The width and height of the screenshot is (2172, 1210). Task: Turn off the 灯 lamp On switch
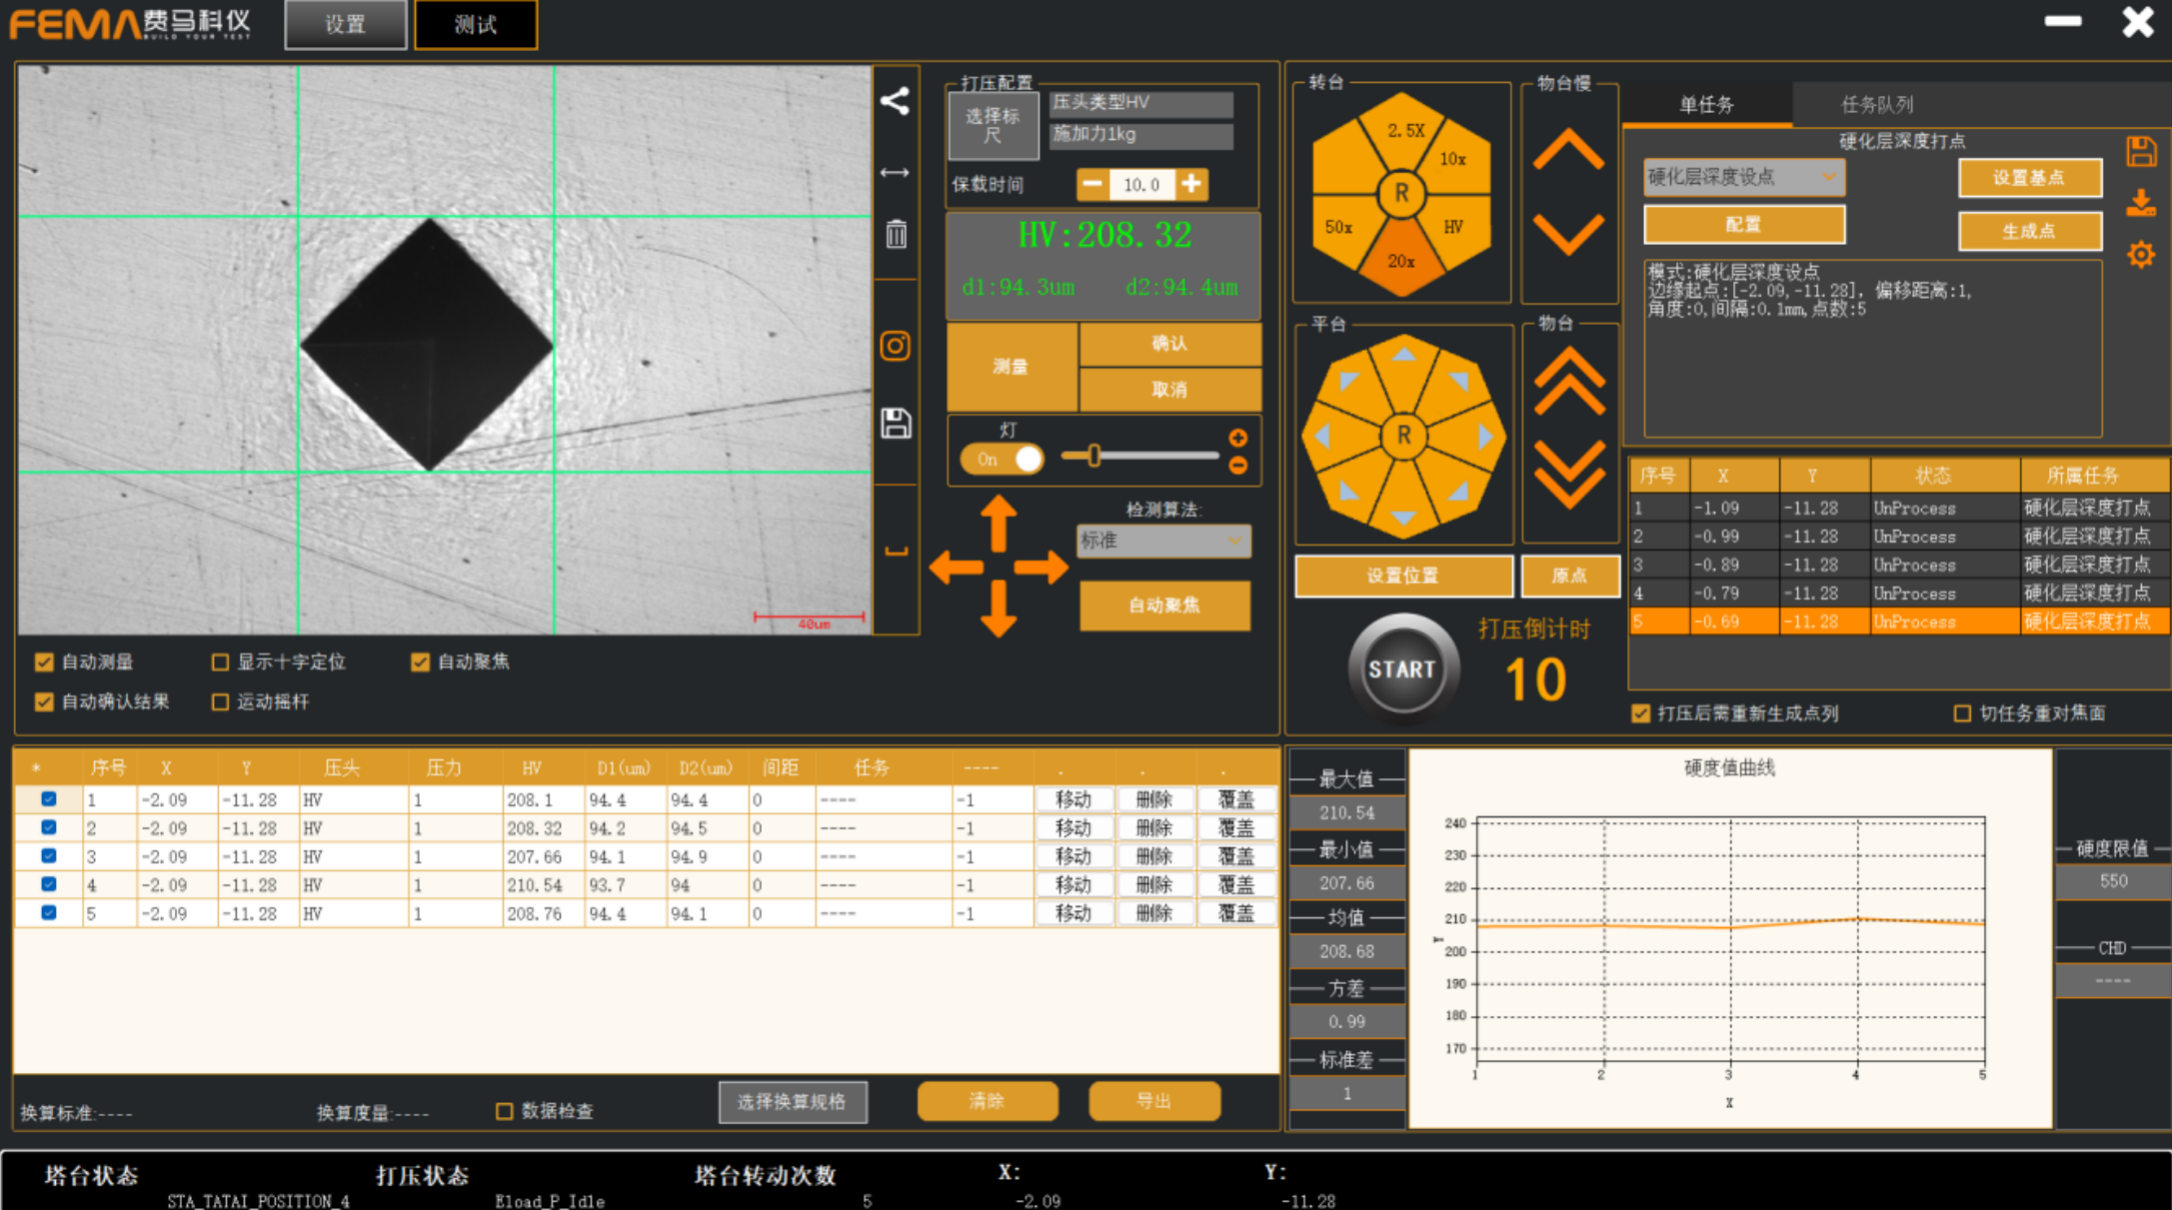[x=1002, y=459]
